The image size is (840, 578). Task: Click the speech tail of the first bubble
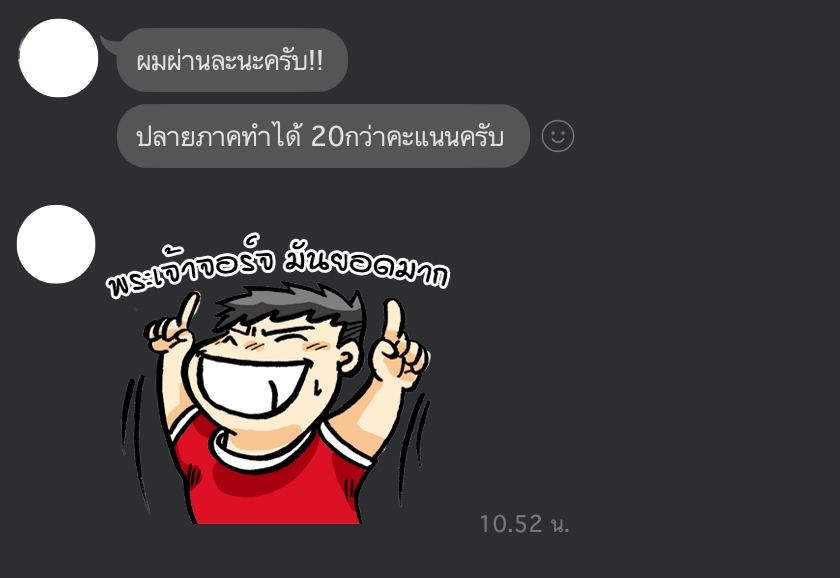tap(109, 45)
